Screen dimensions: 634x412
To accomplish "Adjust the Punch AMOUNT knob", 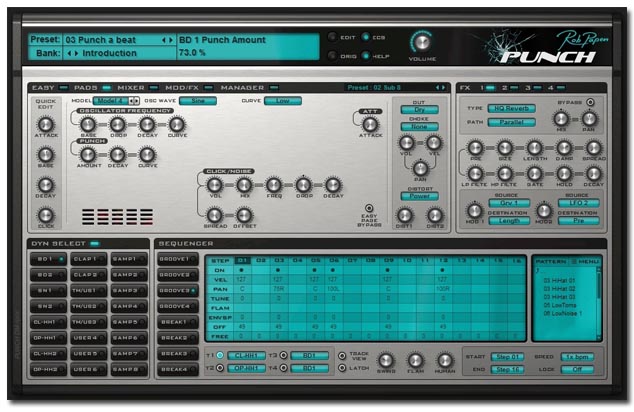I will (x=88, y=154).
